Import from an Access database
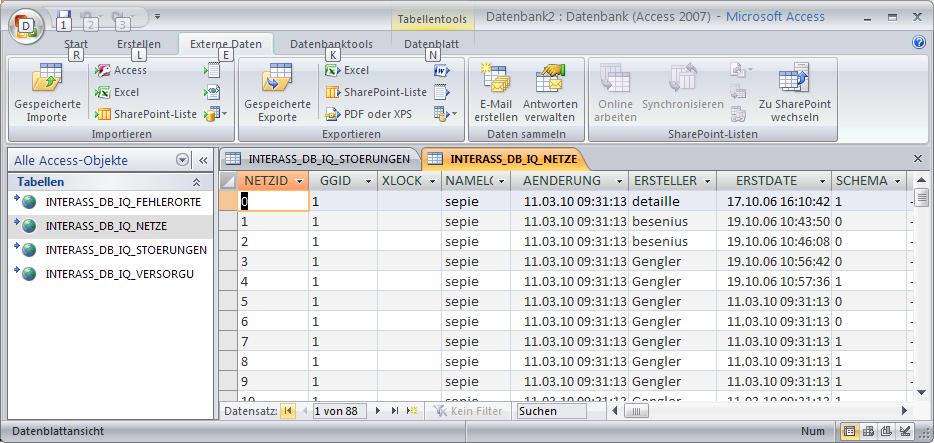This screenshot has width=934, height=443. pos(121,70)
